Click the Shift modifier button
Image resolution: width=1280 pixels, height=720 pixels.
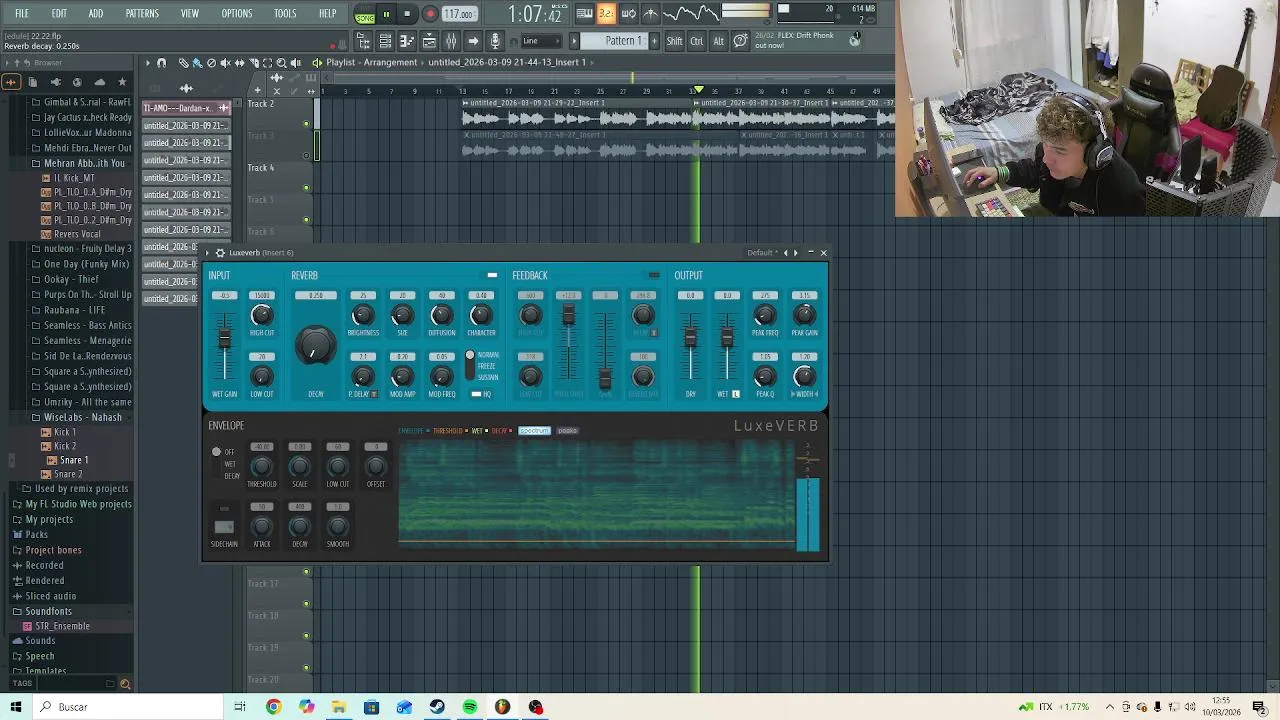pos(674,41)
